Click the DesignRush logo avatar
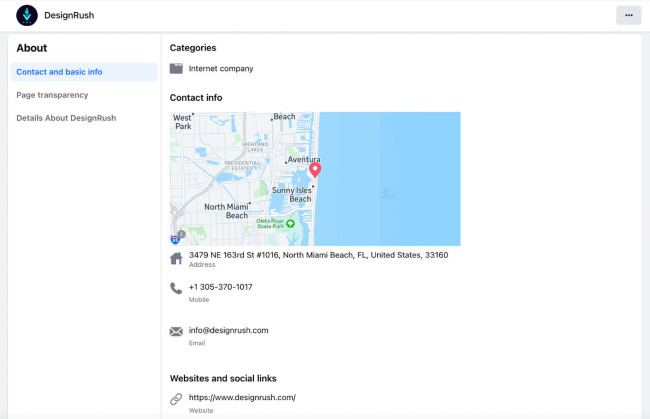The image size is (650, 419). click(27, 15)
